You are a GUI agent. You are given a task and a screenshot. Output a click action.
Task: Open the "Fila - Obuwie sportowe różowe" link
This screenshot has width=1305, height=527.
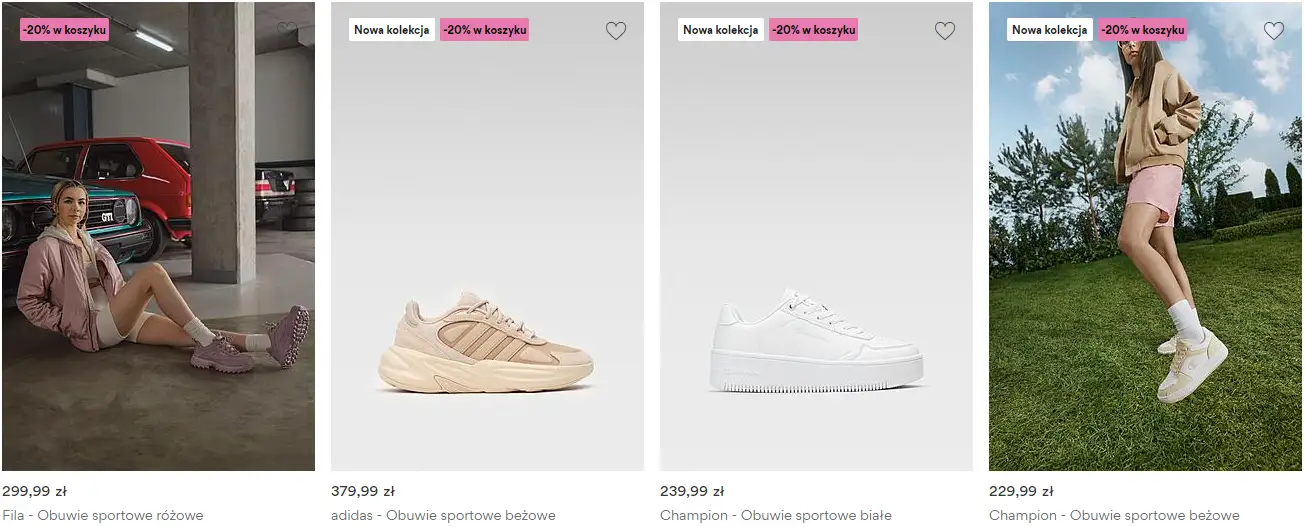(x=103, y=516)
